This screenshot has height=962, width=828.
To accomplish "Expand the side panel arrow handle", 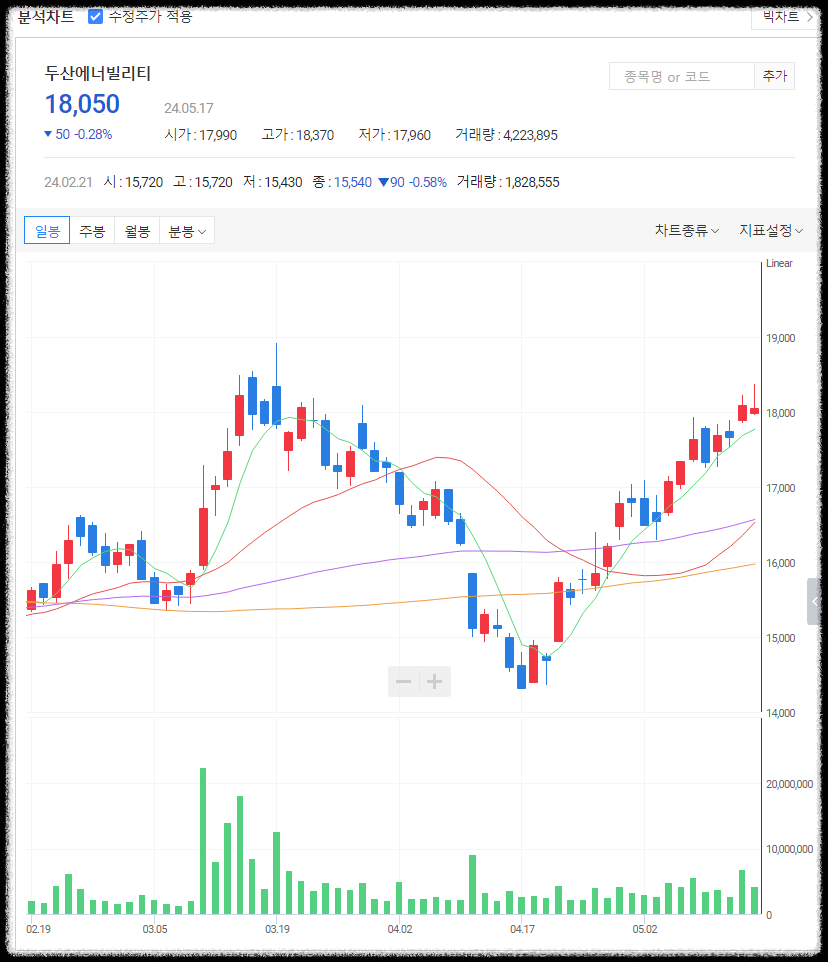I will coord(814,601).
